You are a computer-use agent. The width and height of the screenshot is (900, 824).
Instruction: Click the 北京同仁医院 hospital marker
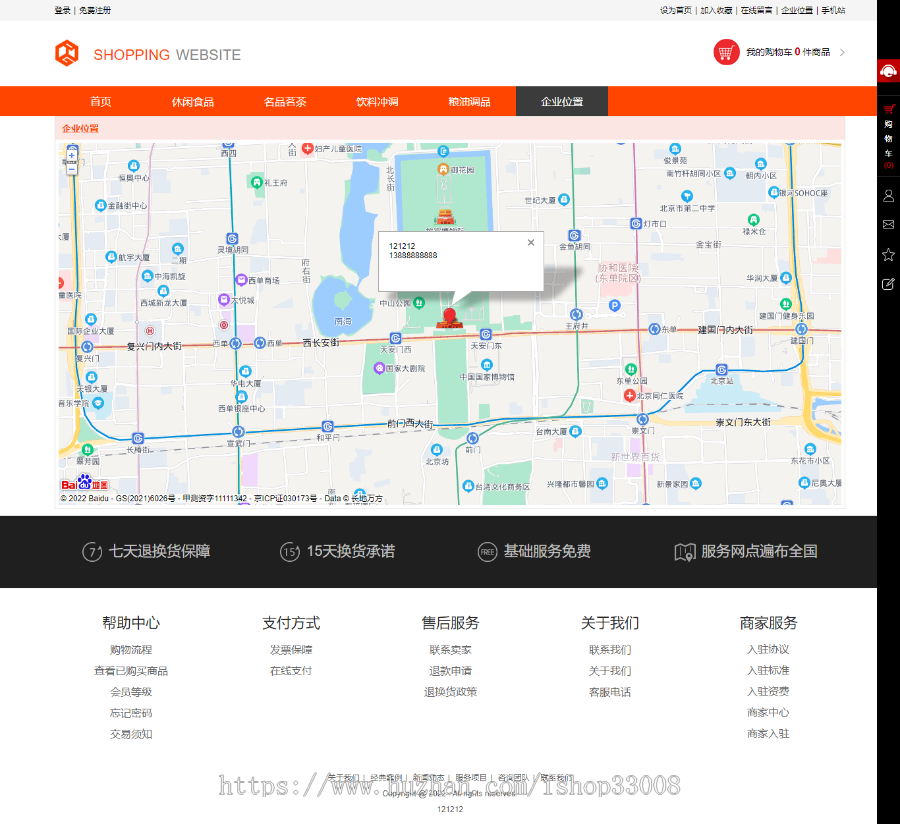629,395
